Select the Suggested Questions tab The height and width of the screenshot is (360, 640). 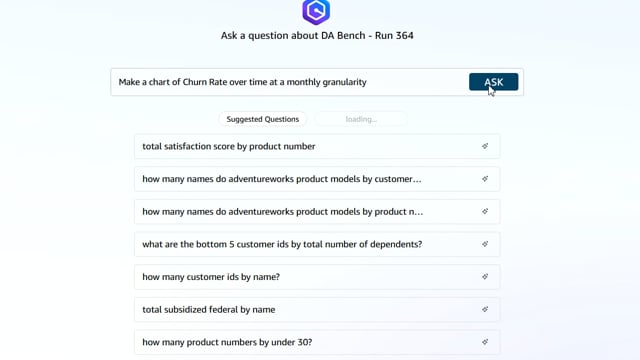pyautogui.click(x=262, y=119)
